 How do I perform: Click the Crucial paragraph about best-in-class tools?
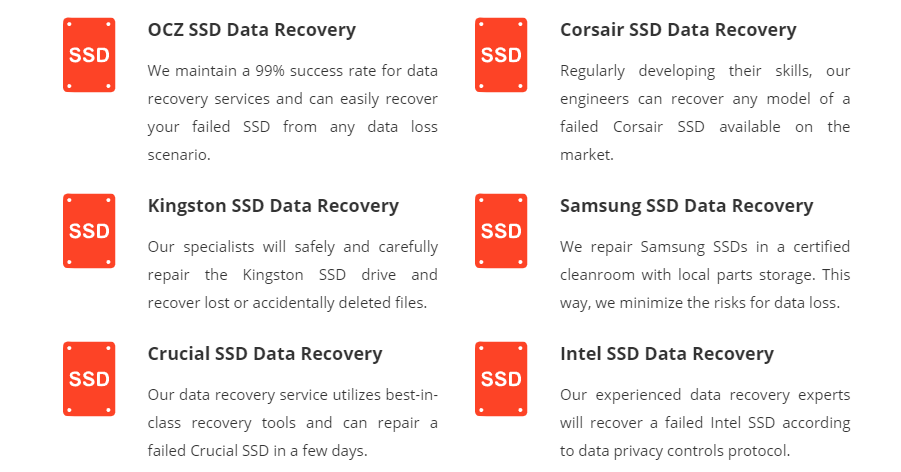pyautogui.click(x=292, y=423)
